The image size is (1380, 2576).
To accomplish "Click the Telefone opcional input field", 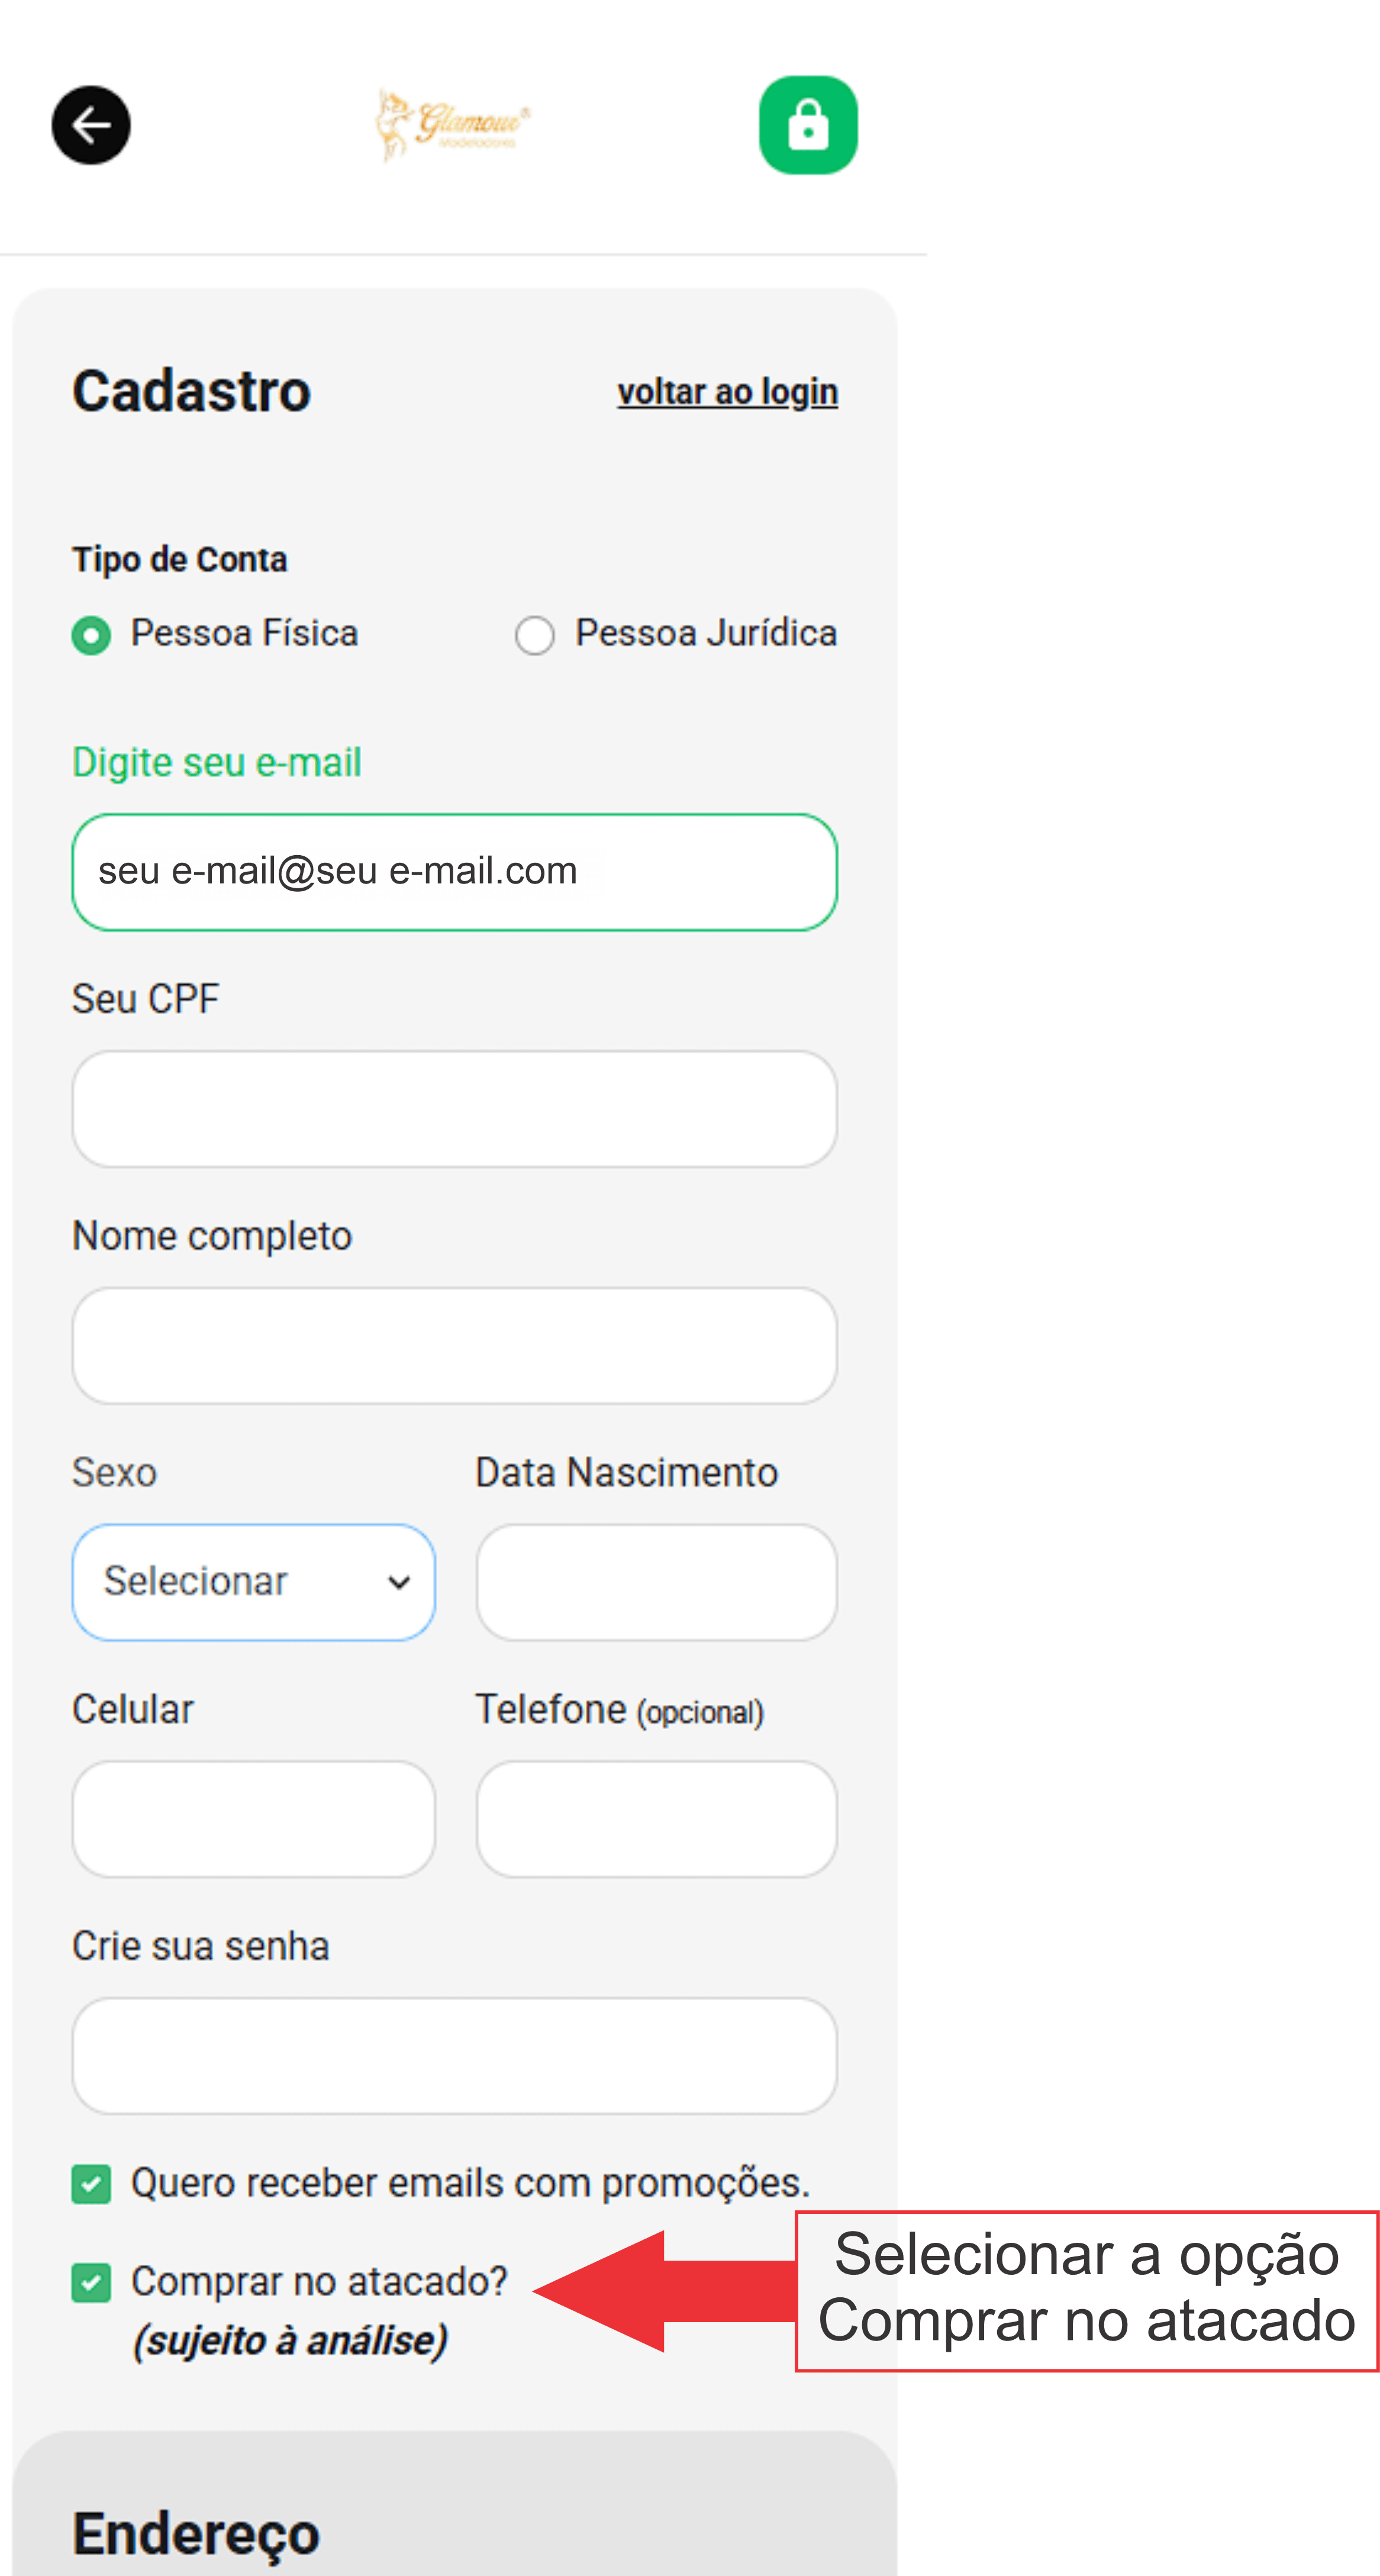I will click(657, 1819).
